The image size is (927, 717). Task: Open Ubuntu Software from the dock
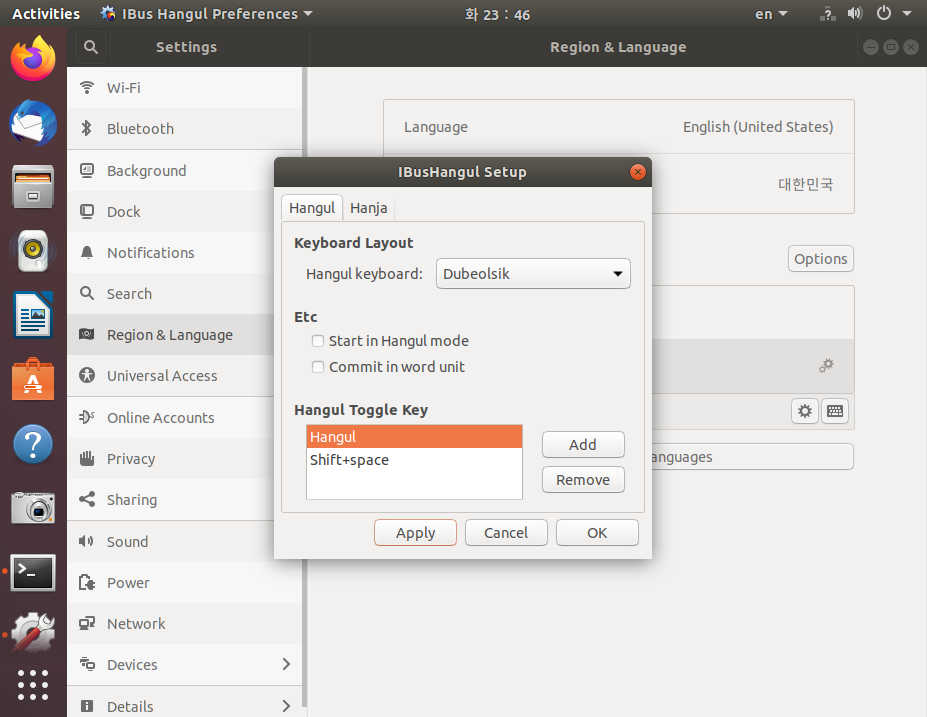coord(33,379)
